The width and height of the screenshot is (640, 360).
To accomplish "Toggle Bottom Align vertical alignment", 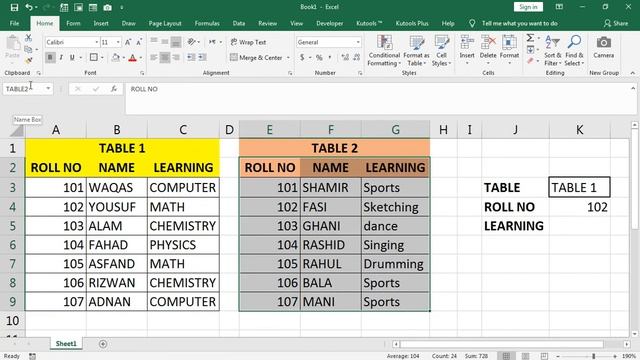I will click(176, 42).
